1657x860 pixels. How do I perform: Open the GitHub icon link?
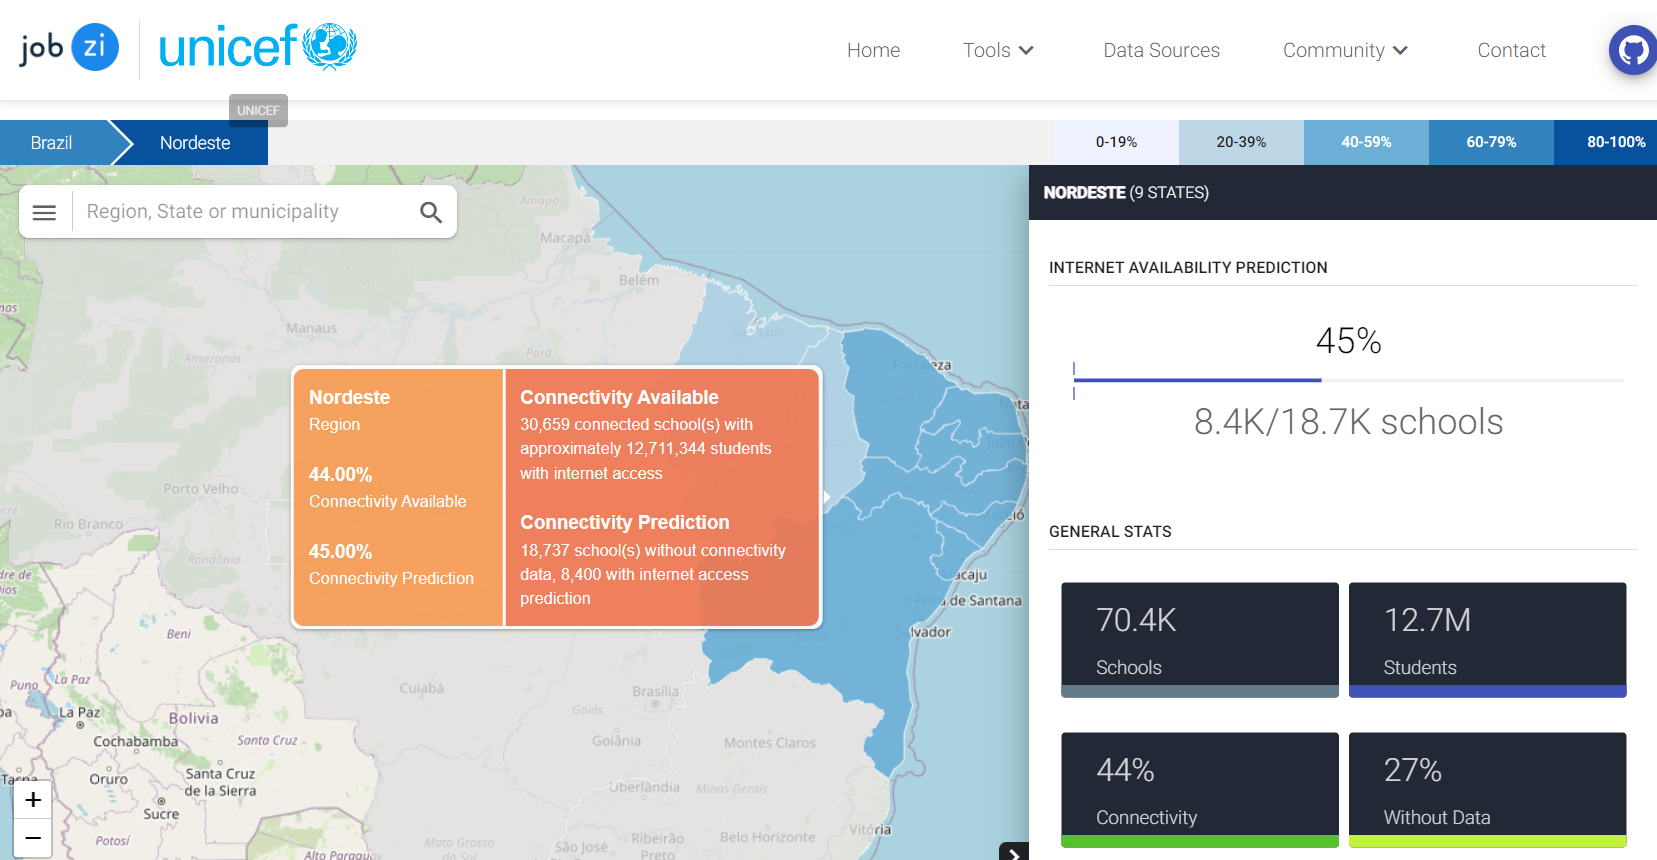coord(1633,50)
